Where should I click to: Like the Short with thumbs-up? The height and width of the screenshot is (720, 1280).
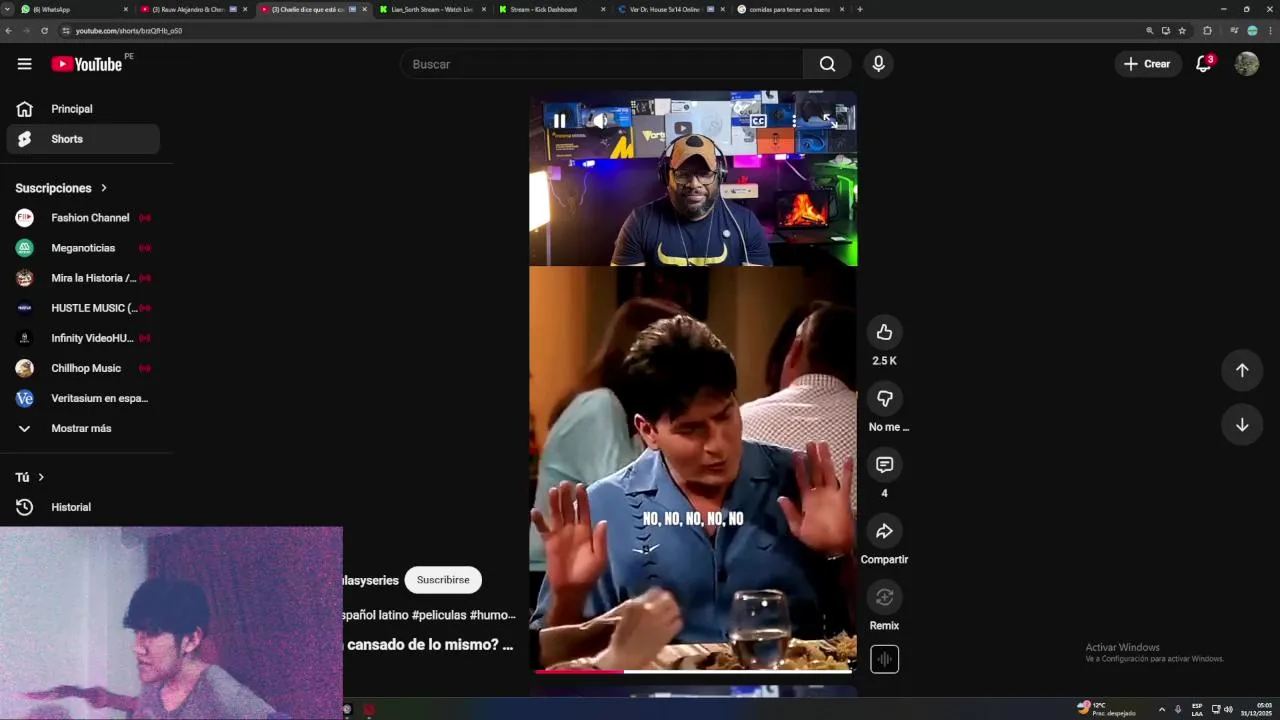tap(884, 332)
